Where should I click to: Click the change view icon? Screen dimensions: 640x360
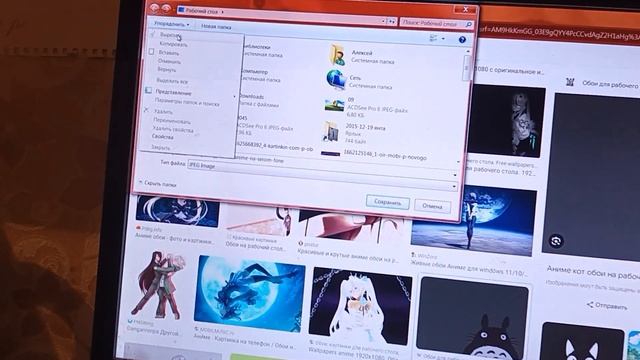coord(433,38)
